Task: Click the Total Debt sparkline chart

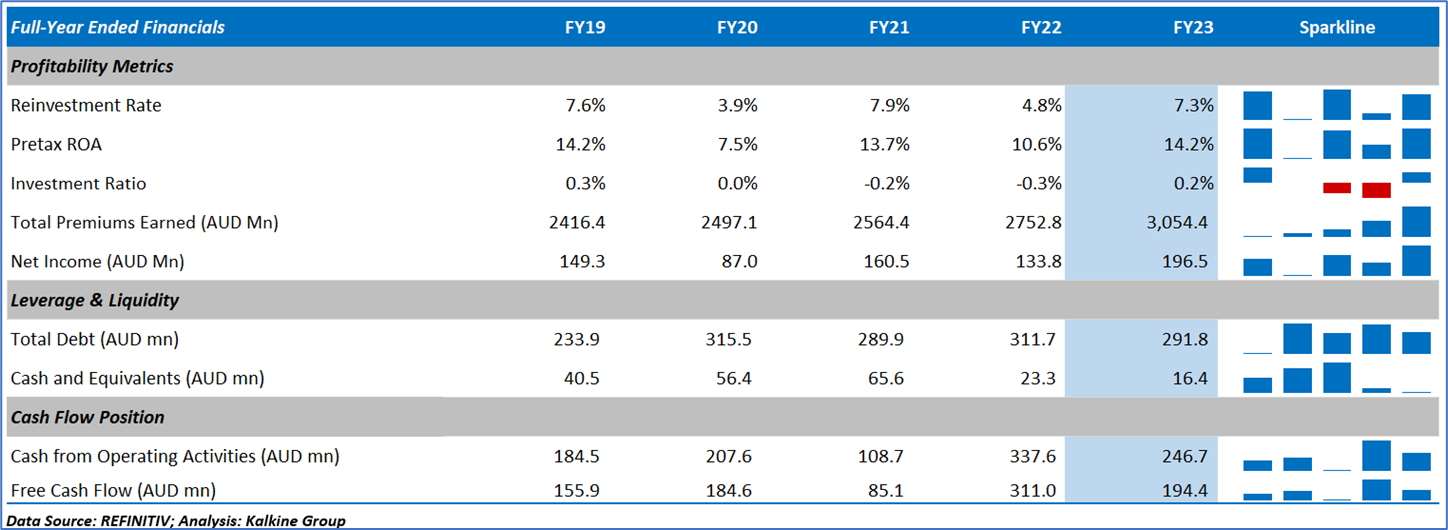Action: point(1336,339)
